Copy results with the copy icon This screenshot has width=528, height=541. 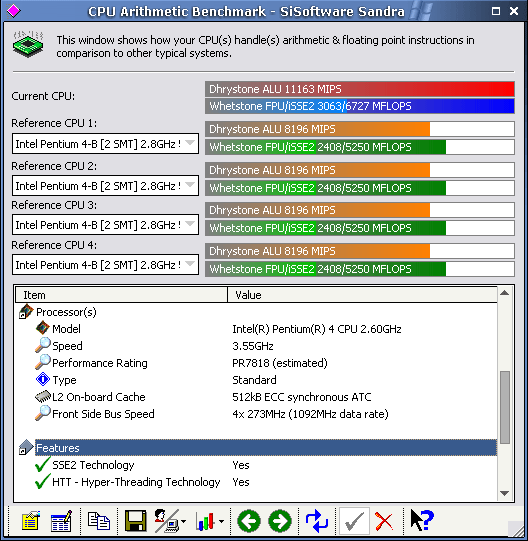(x=99, y=521)
